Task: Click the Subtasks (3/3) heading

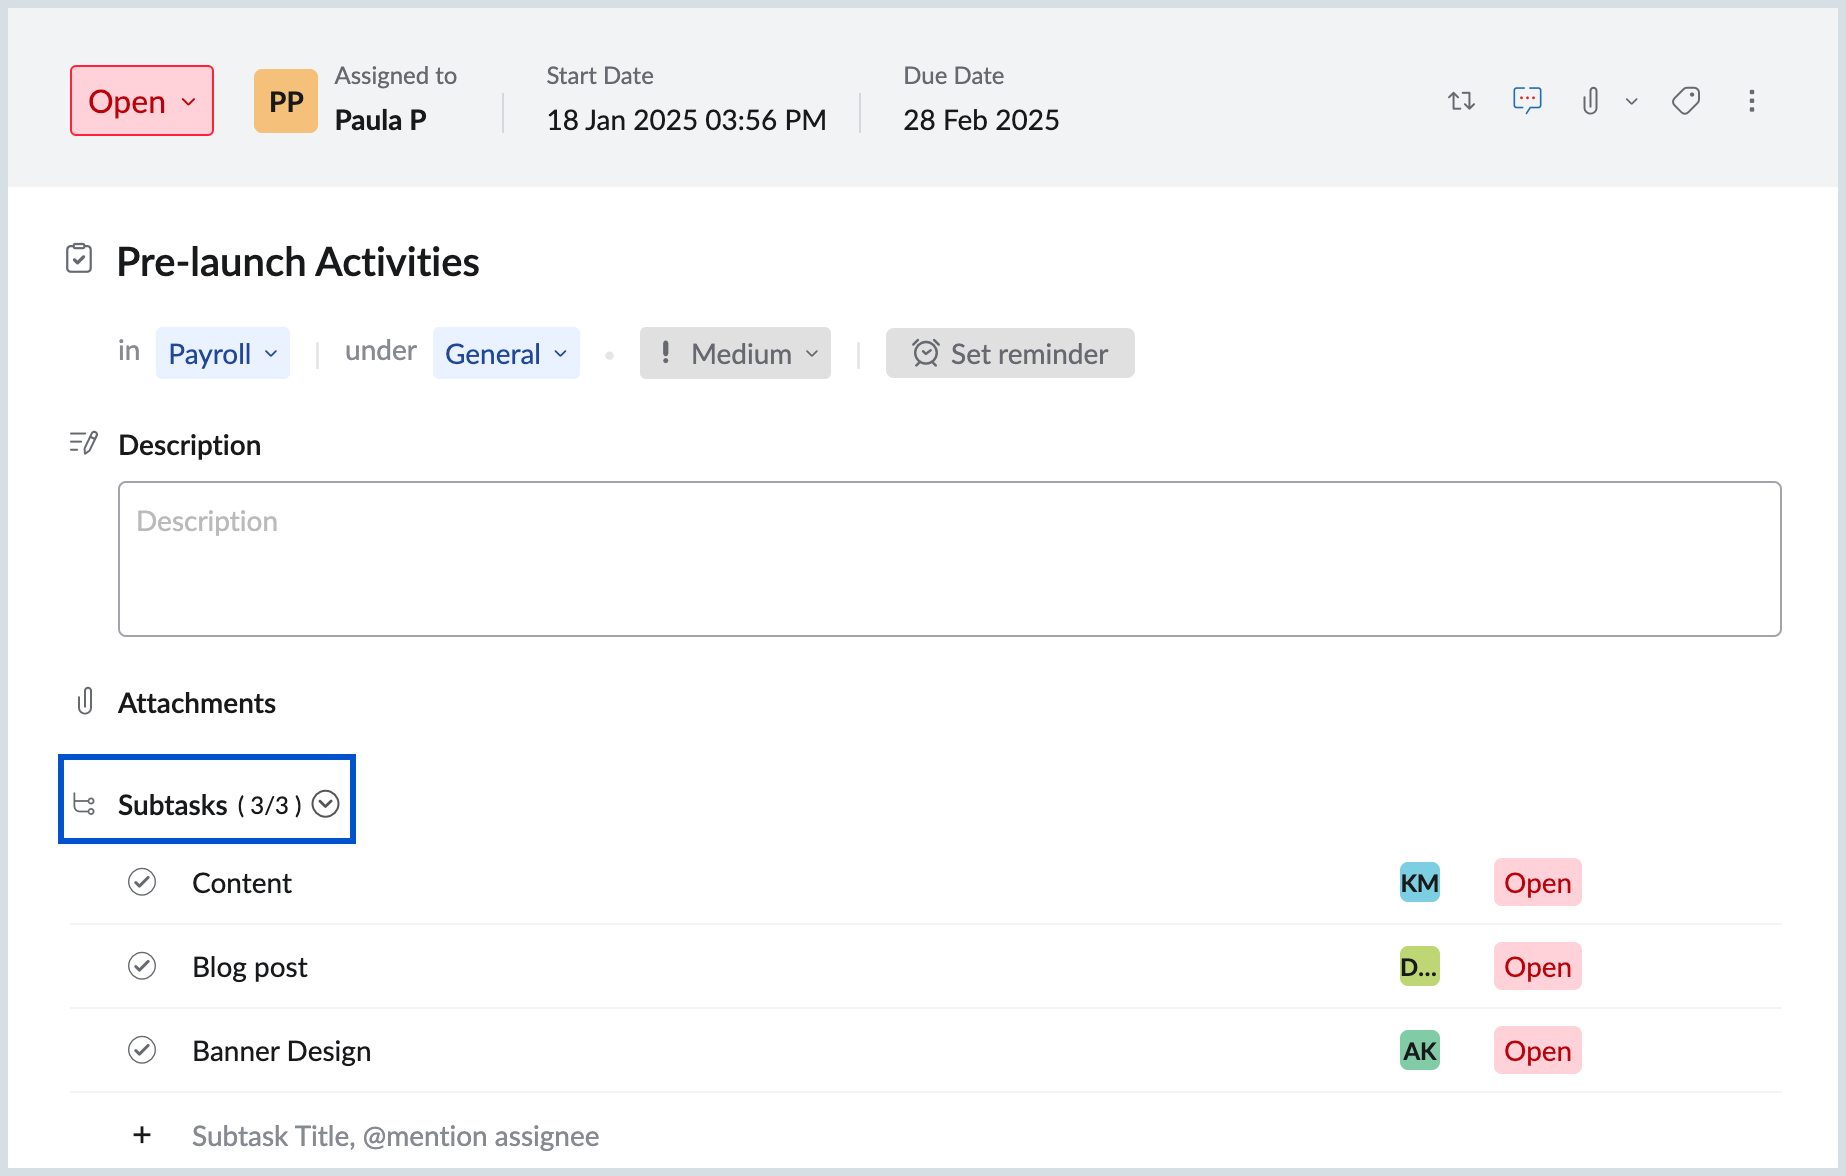Action: click(x=210, y=805)
